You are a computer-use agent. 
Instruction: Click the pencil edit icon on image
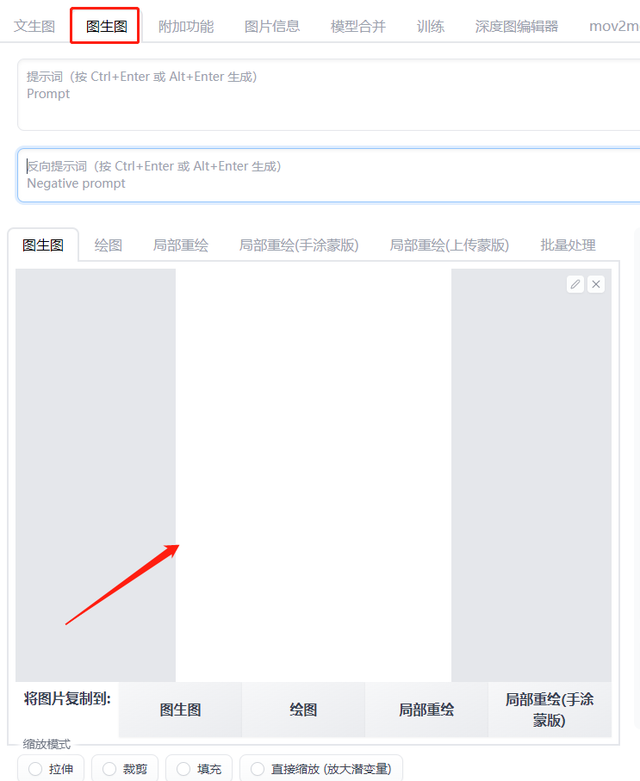[x=575, y=284]
